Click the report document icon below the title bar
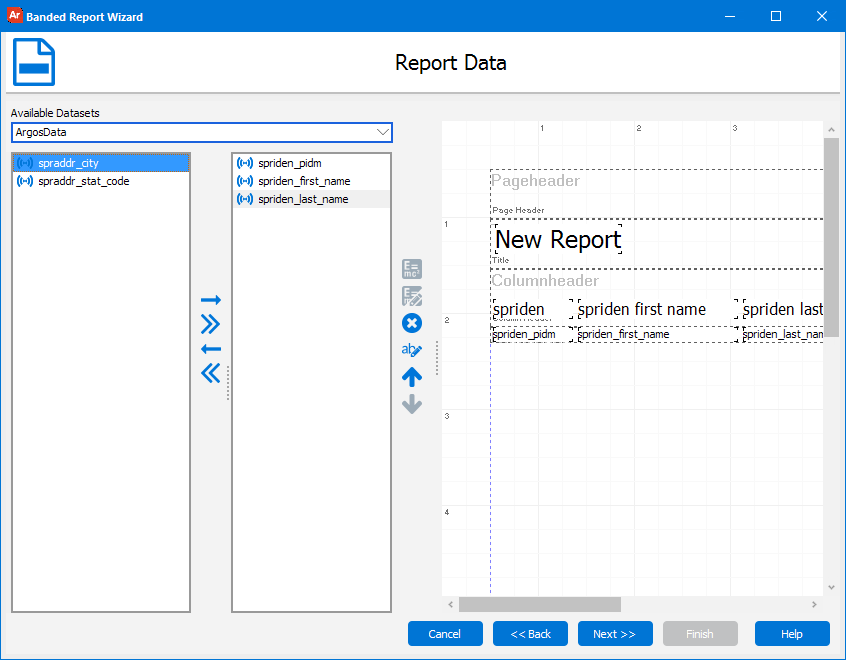Viewport: 846px width, 660px height. click(33, 62)
